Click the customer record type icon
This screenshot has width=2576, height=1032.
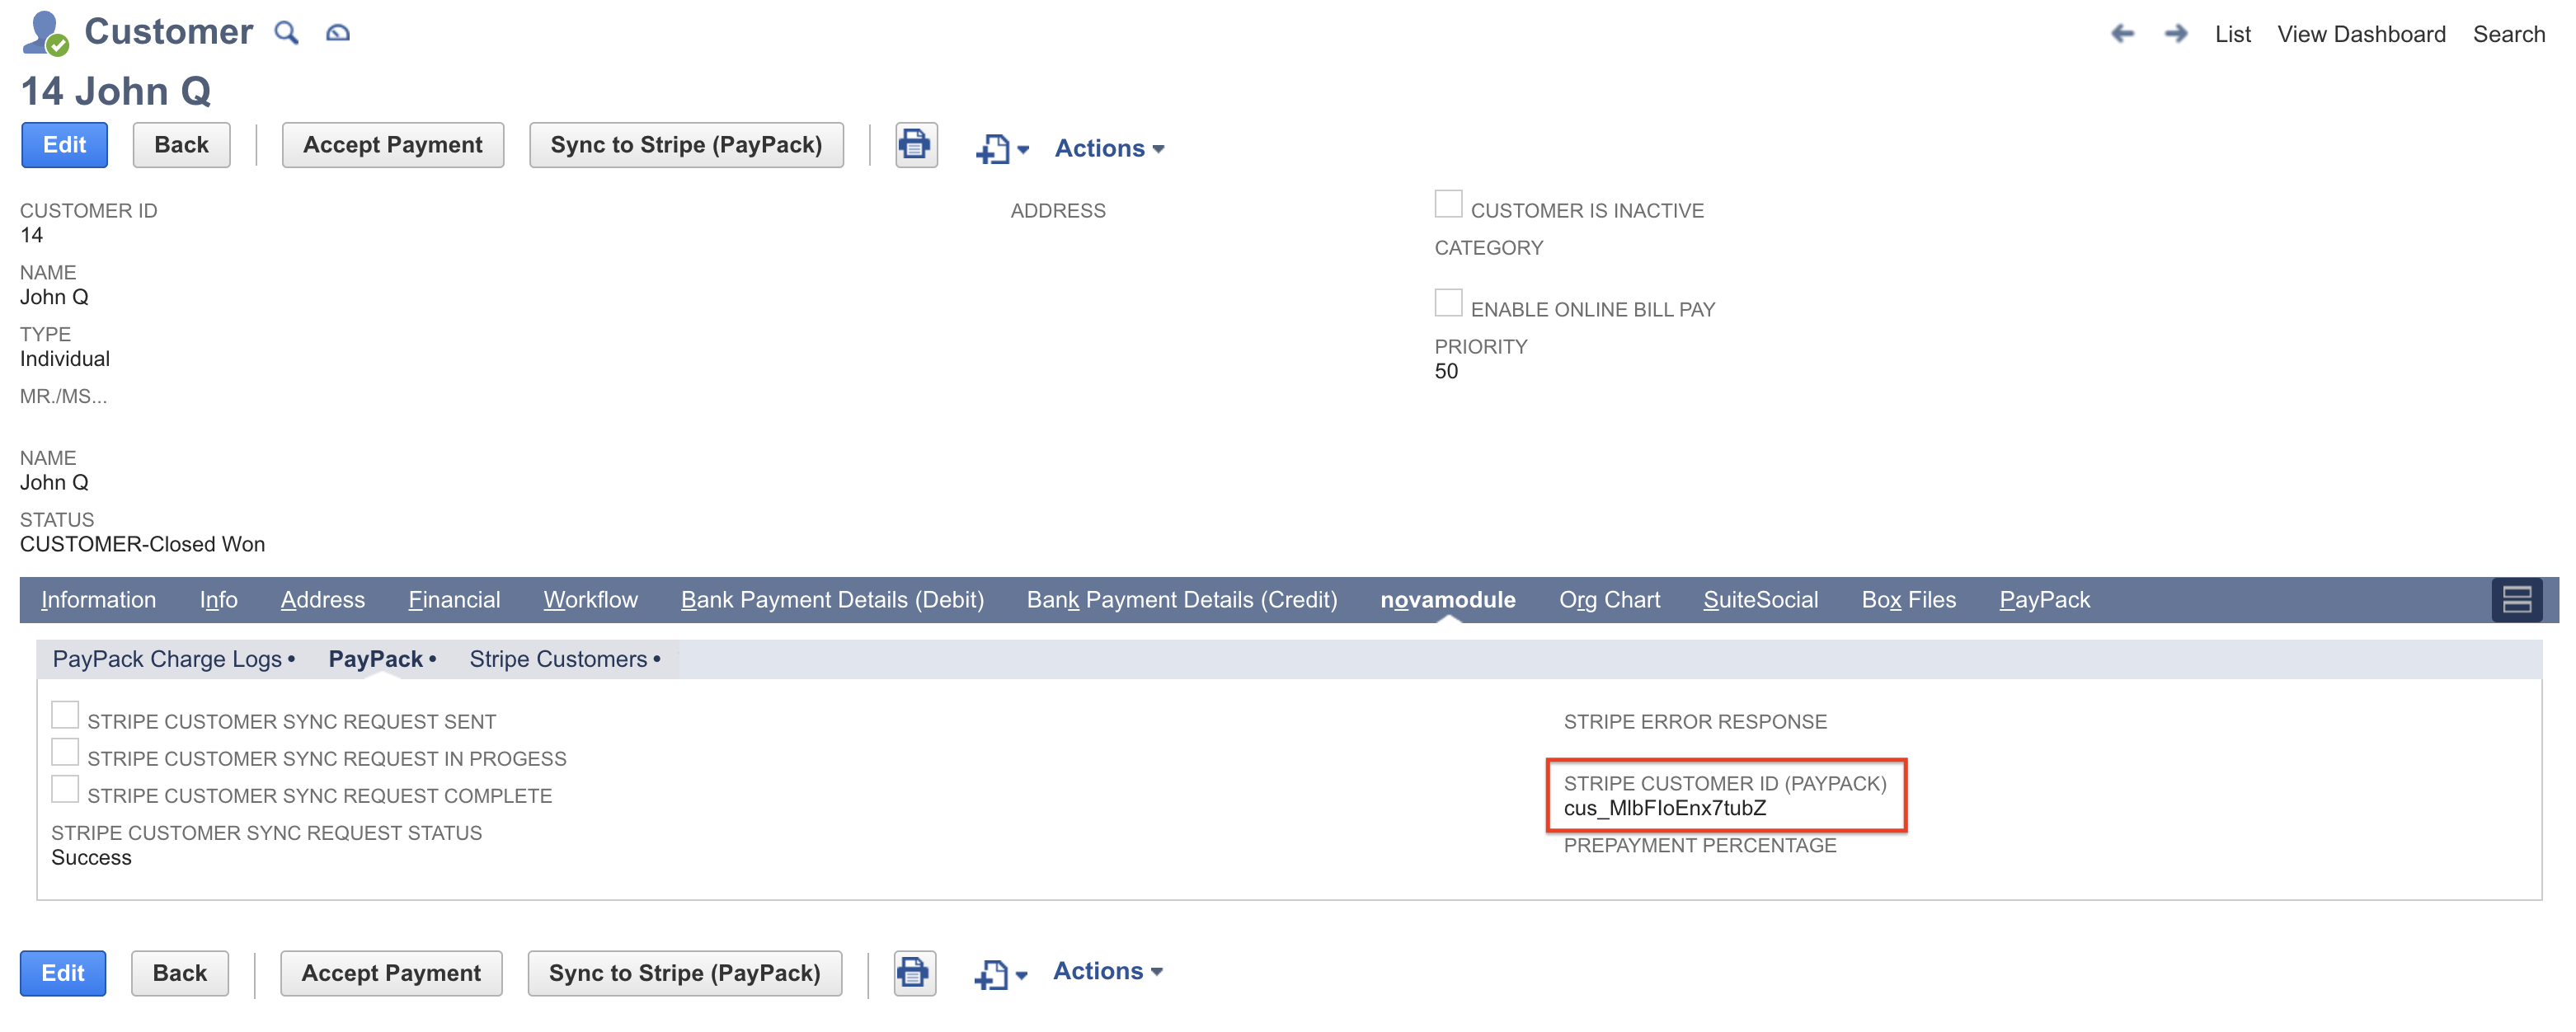tap(44, 33)
